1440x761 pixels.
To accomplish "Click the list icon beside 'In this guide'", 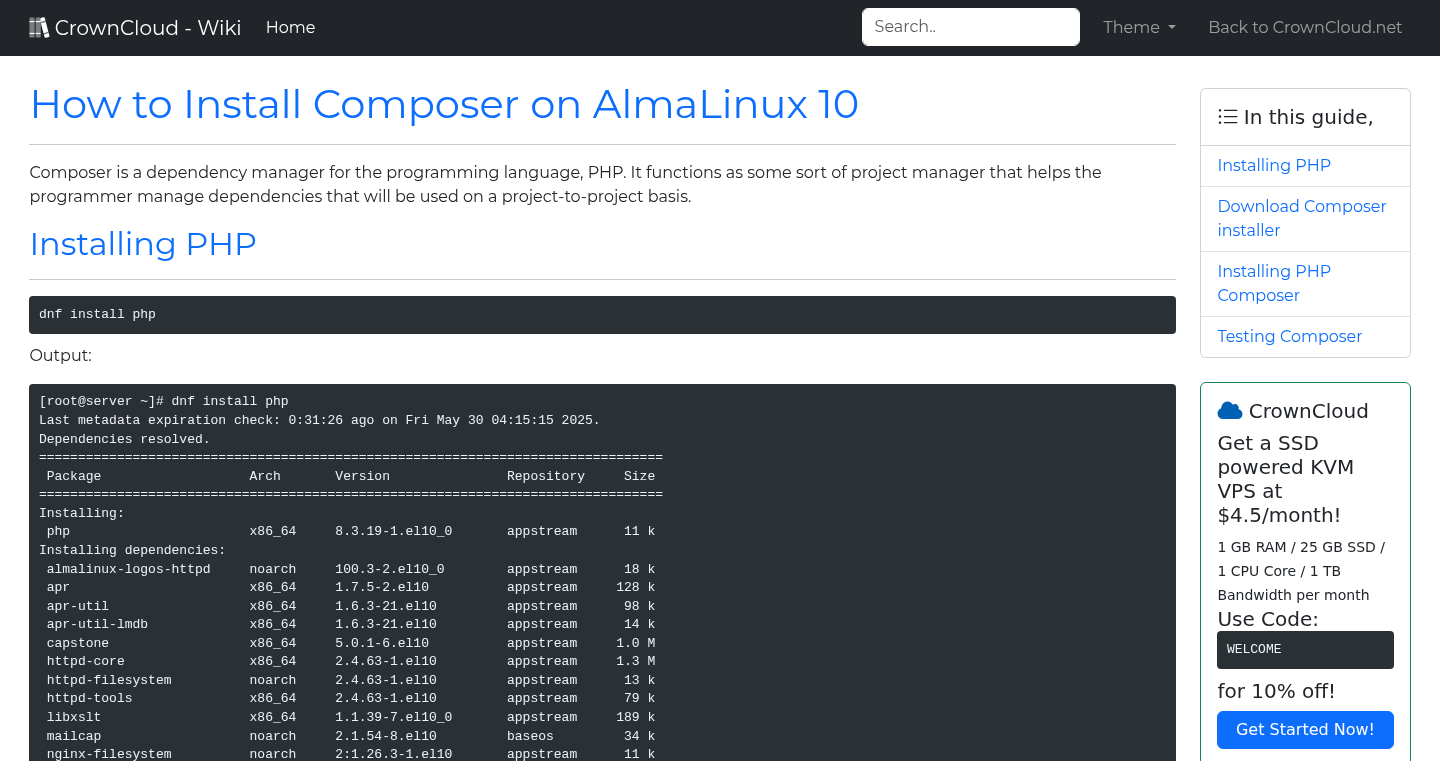I will tap(1227, 116).
